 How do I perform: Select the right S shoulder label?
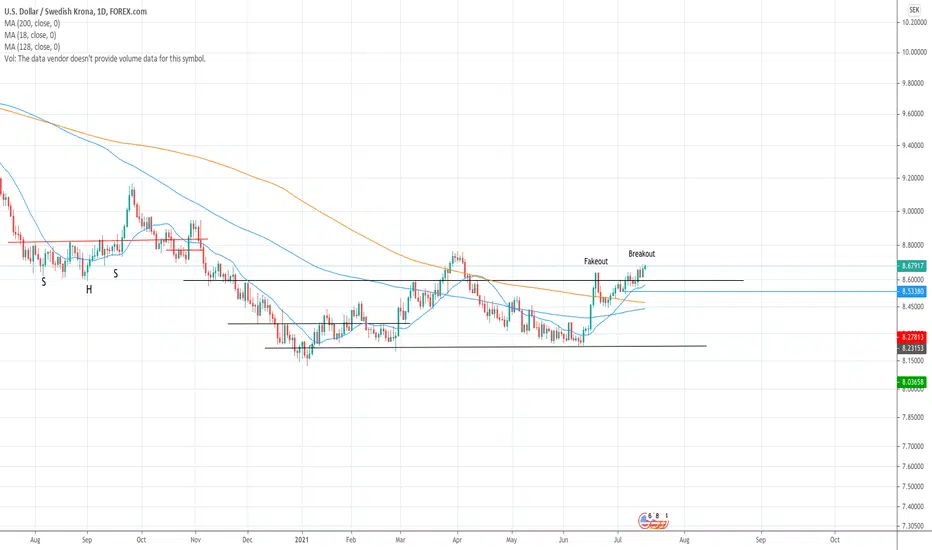[x=116, y=274]
